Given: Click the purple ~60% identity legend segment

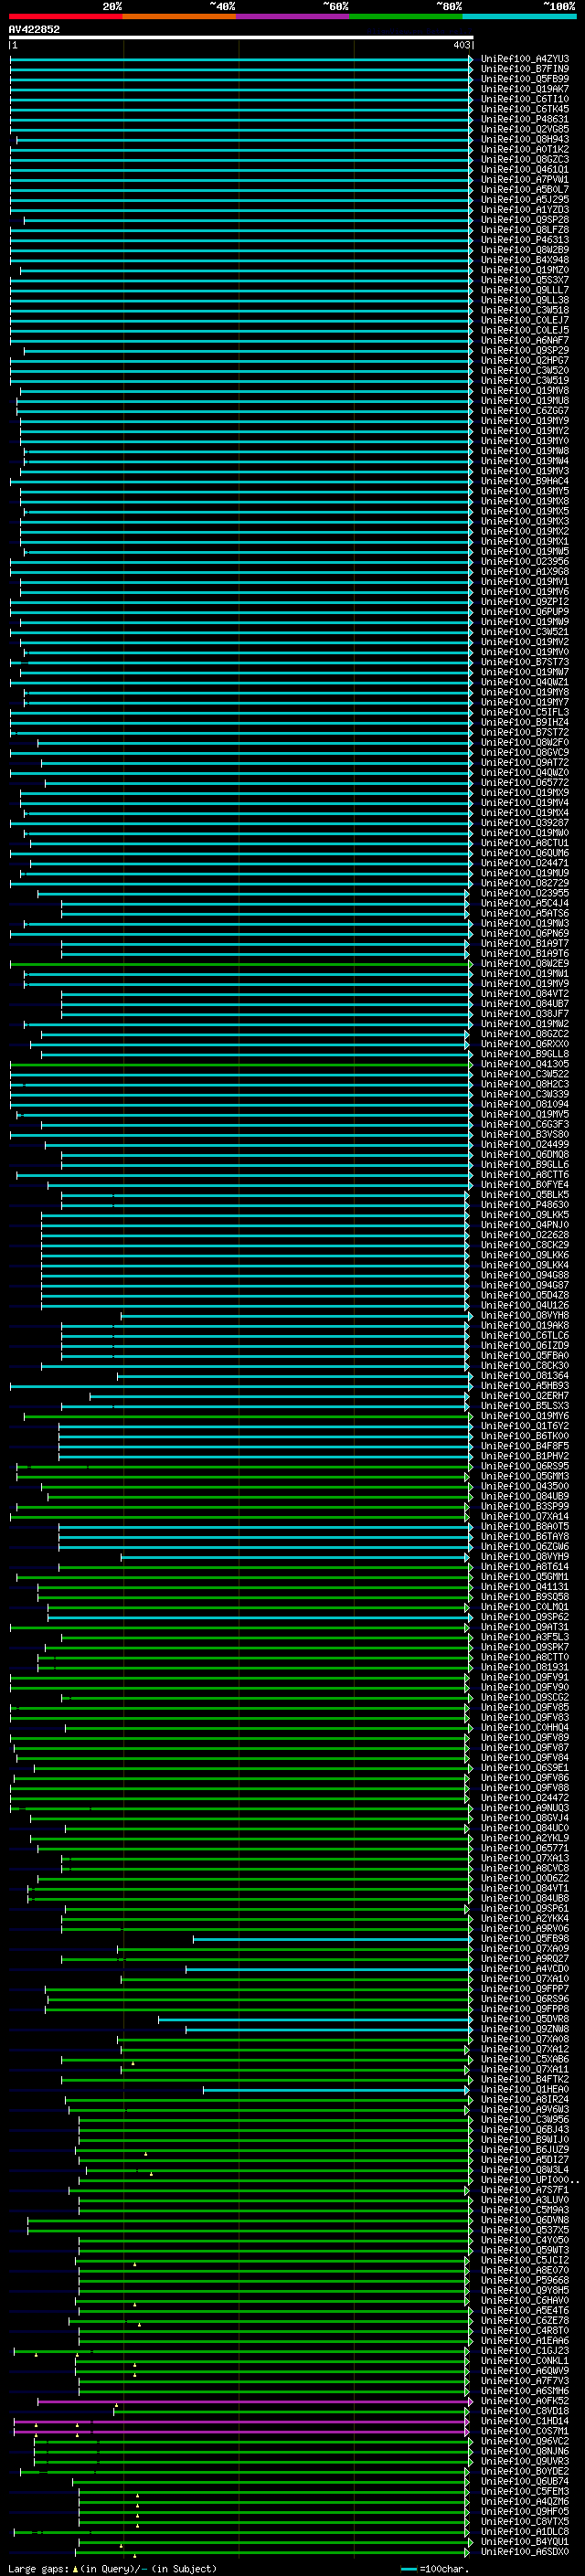Looking at the screenshot, I should [x=293, y=16].
